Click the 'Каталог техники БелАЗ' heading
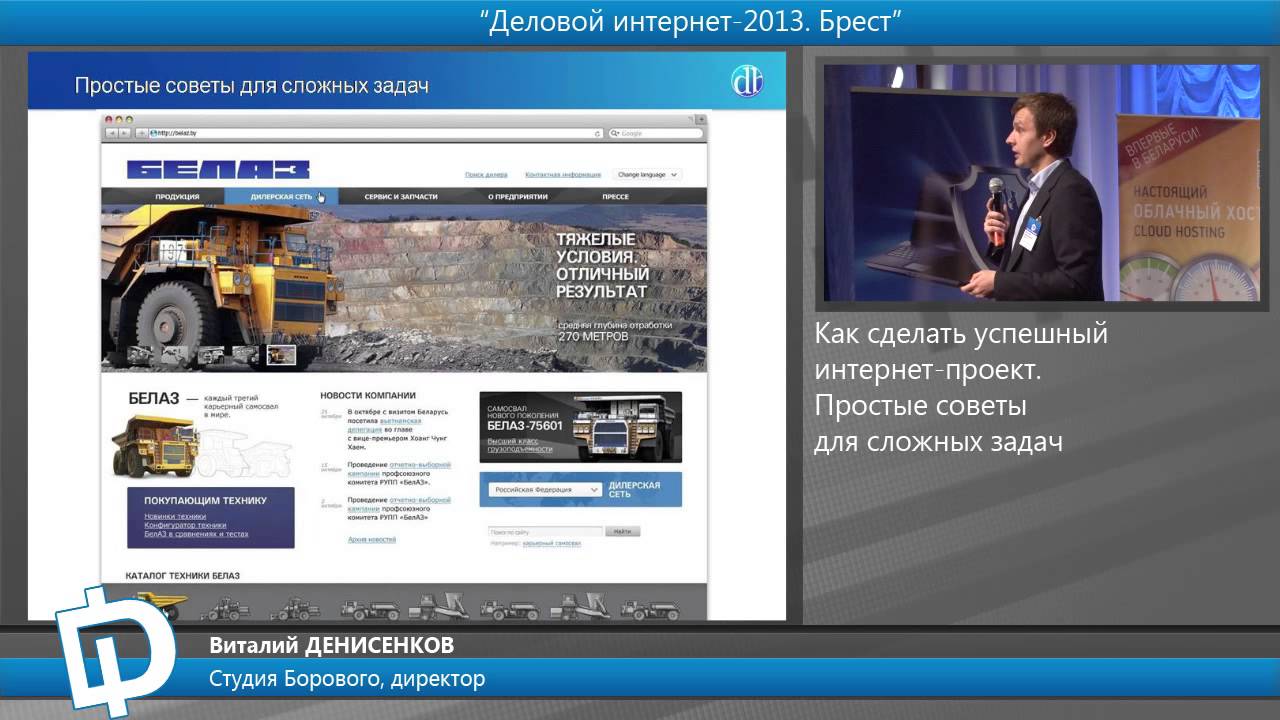The width and height of the screenshot is (1280, 720). tap(182, 576)
